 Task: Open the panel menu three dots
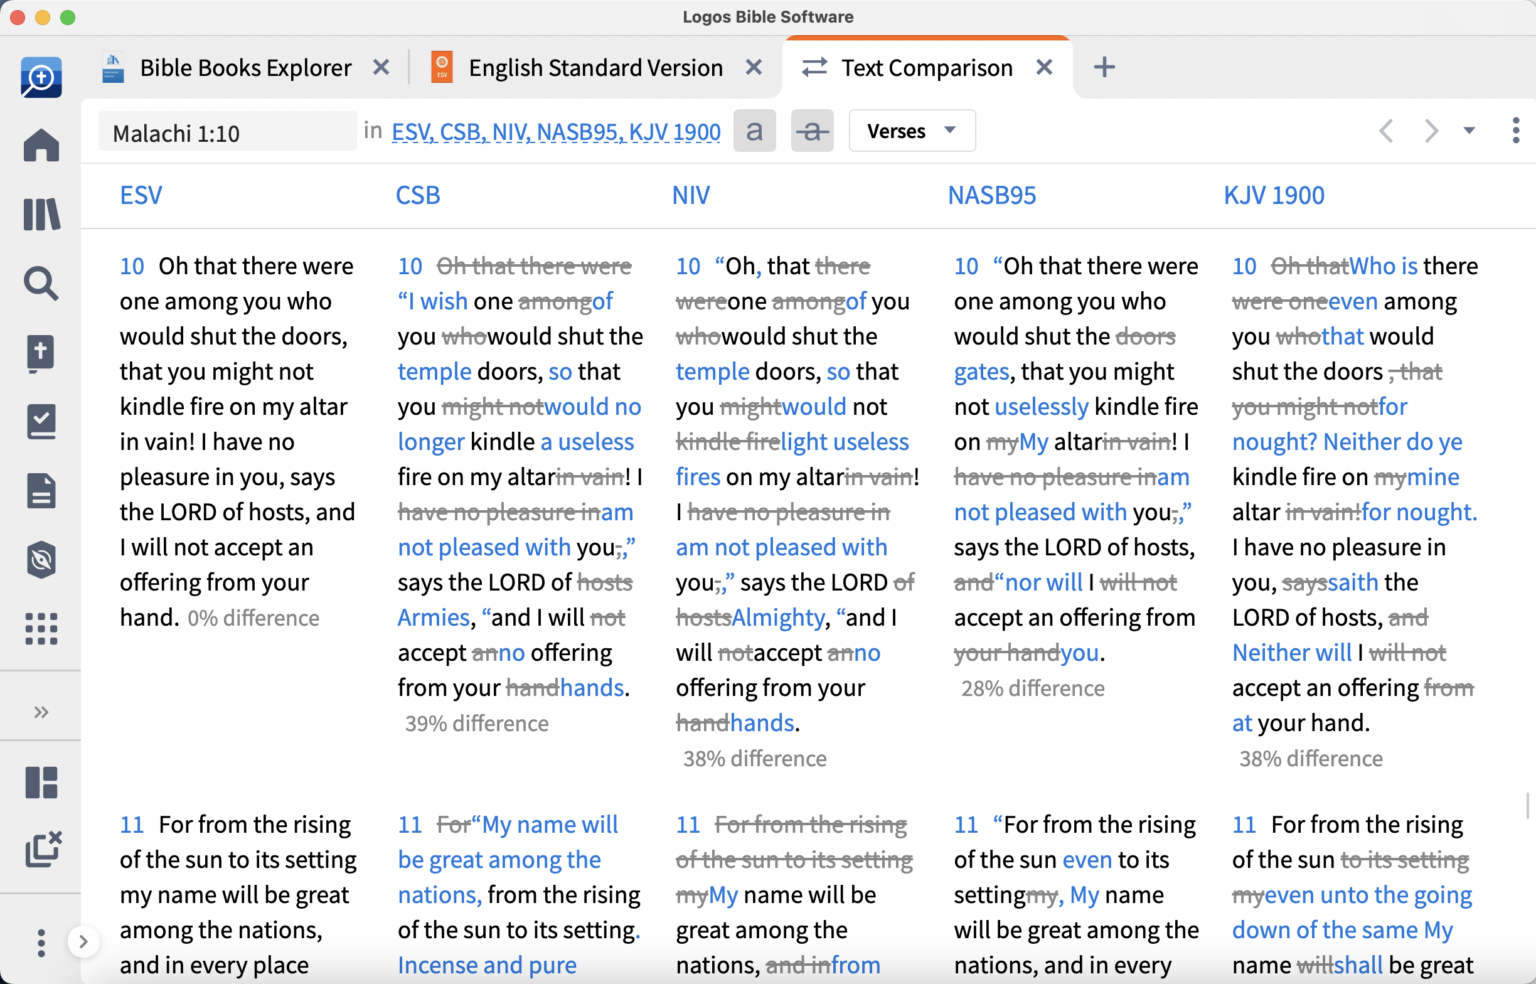(x=1516, y=131)
